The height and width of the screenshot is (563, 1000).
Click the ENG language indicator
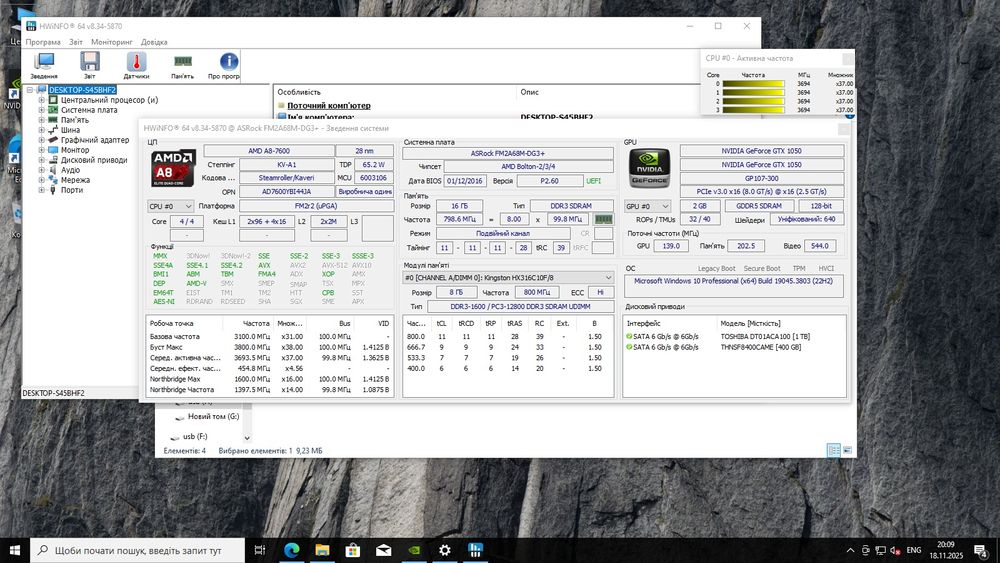coord(914,550)
